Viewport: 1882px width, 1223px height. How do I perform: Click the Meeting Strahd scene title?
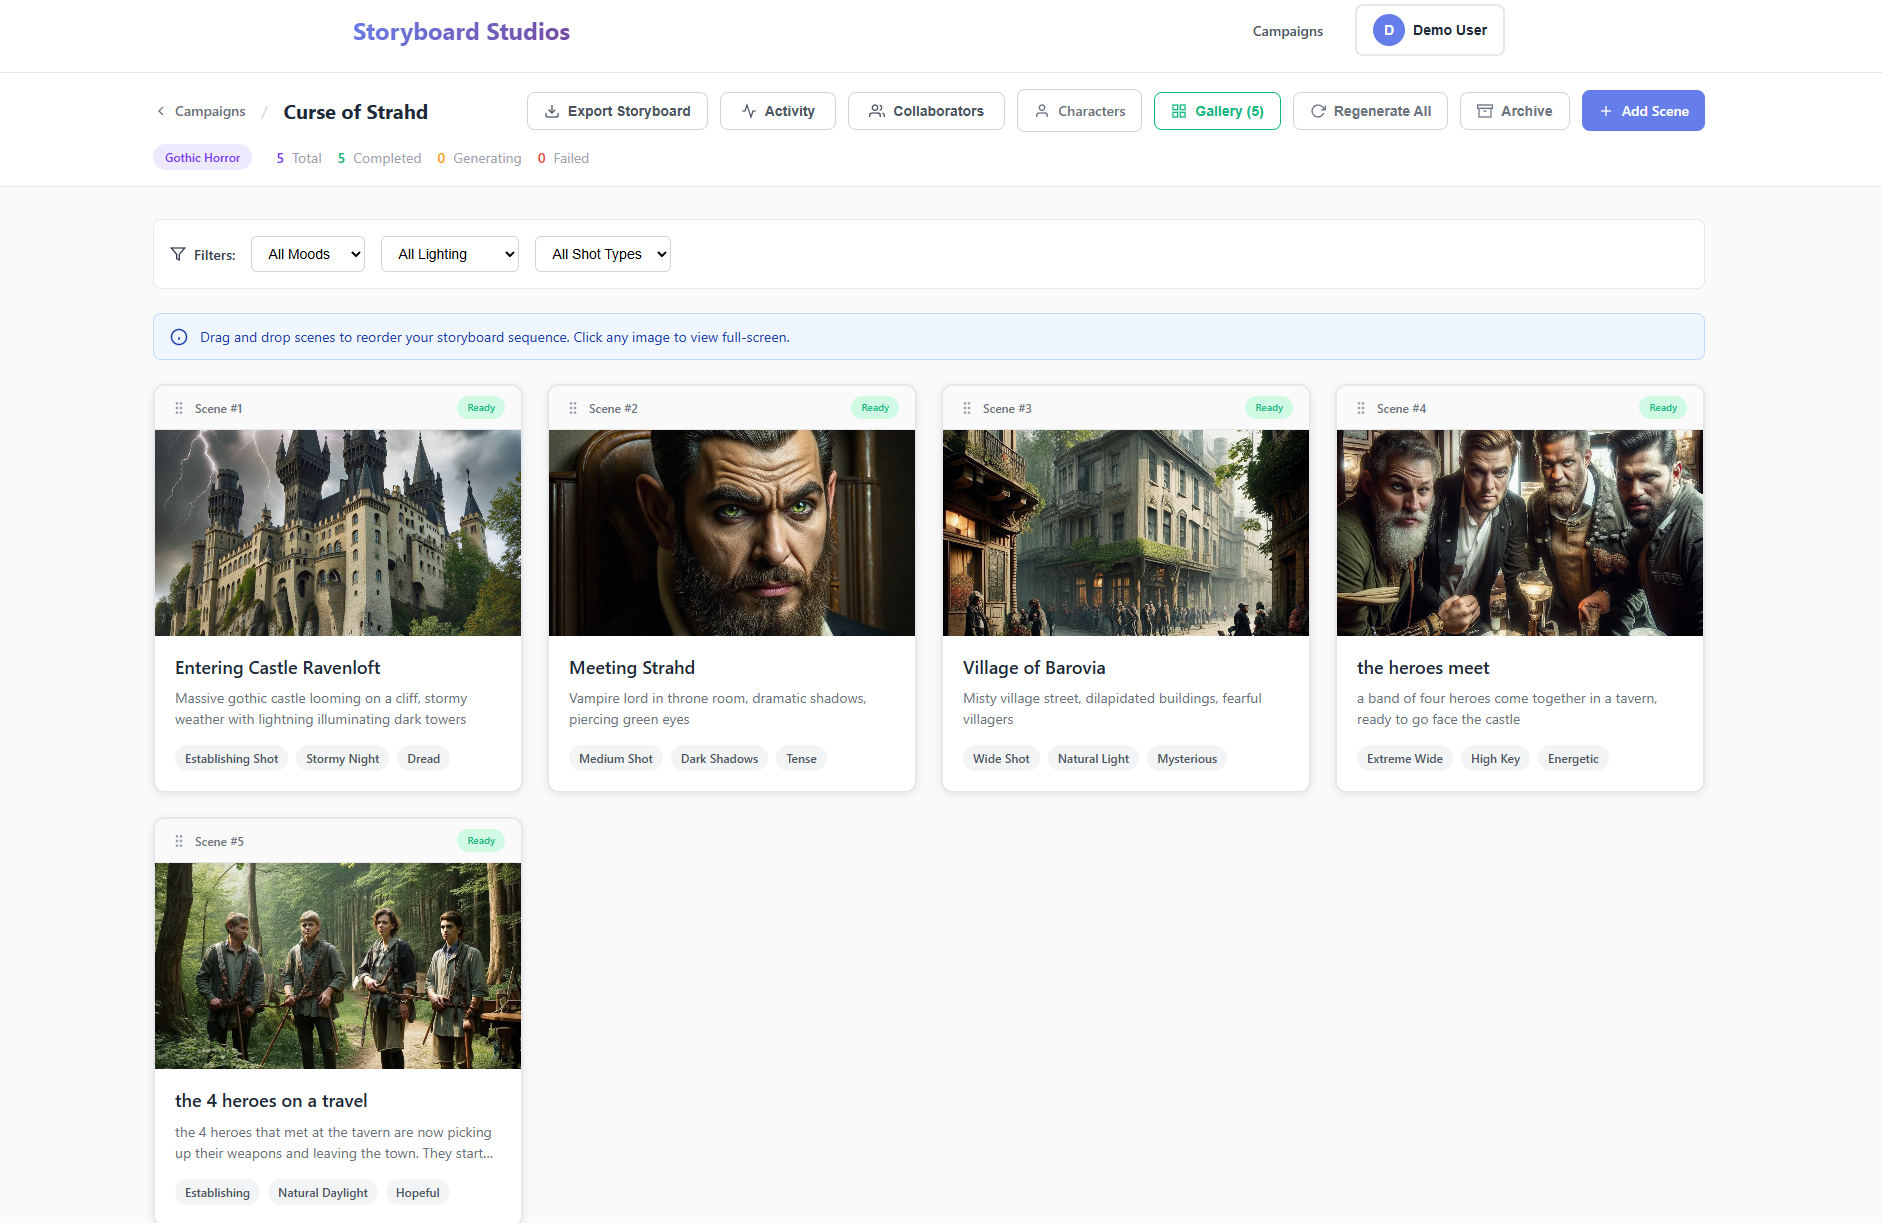[632, 668]
